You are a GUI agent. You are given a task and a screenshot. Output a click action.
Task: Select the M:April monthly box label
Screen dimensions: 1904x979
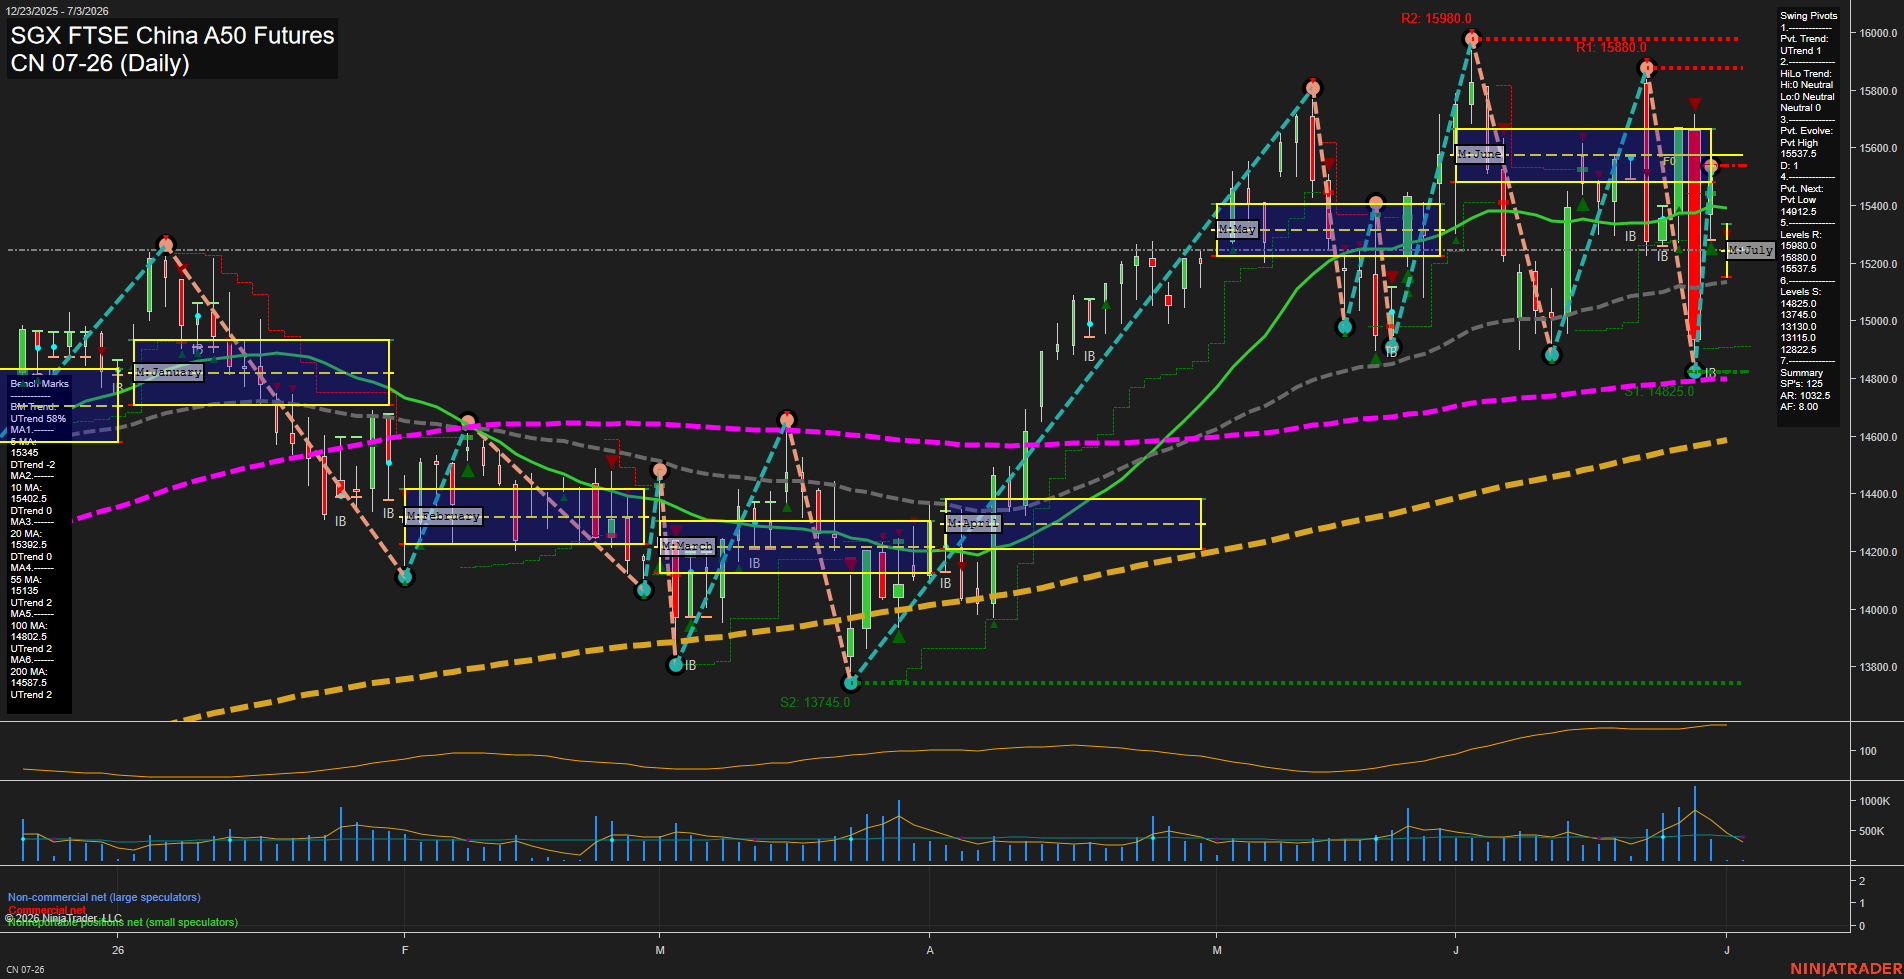tap(973, 523)
